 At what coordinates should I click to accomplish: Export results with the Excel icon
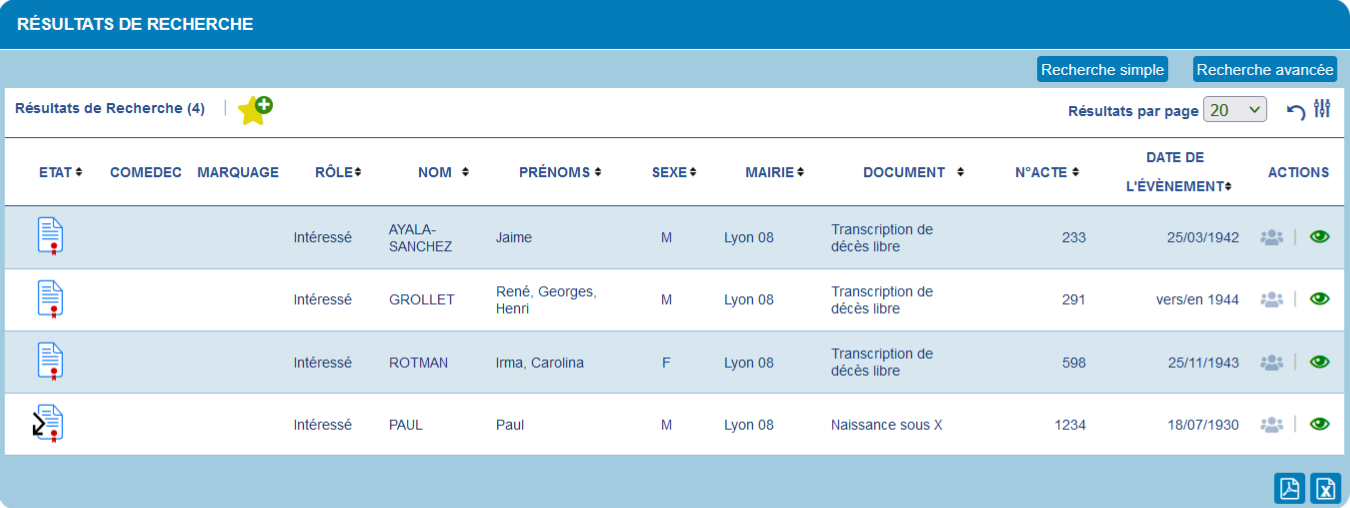point(1325,488)
